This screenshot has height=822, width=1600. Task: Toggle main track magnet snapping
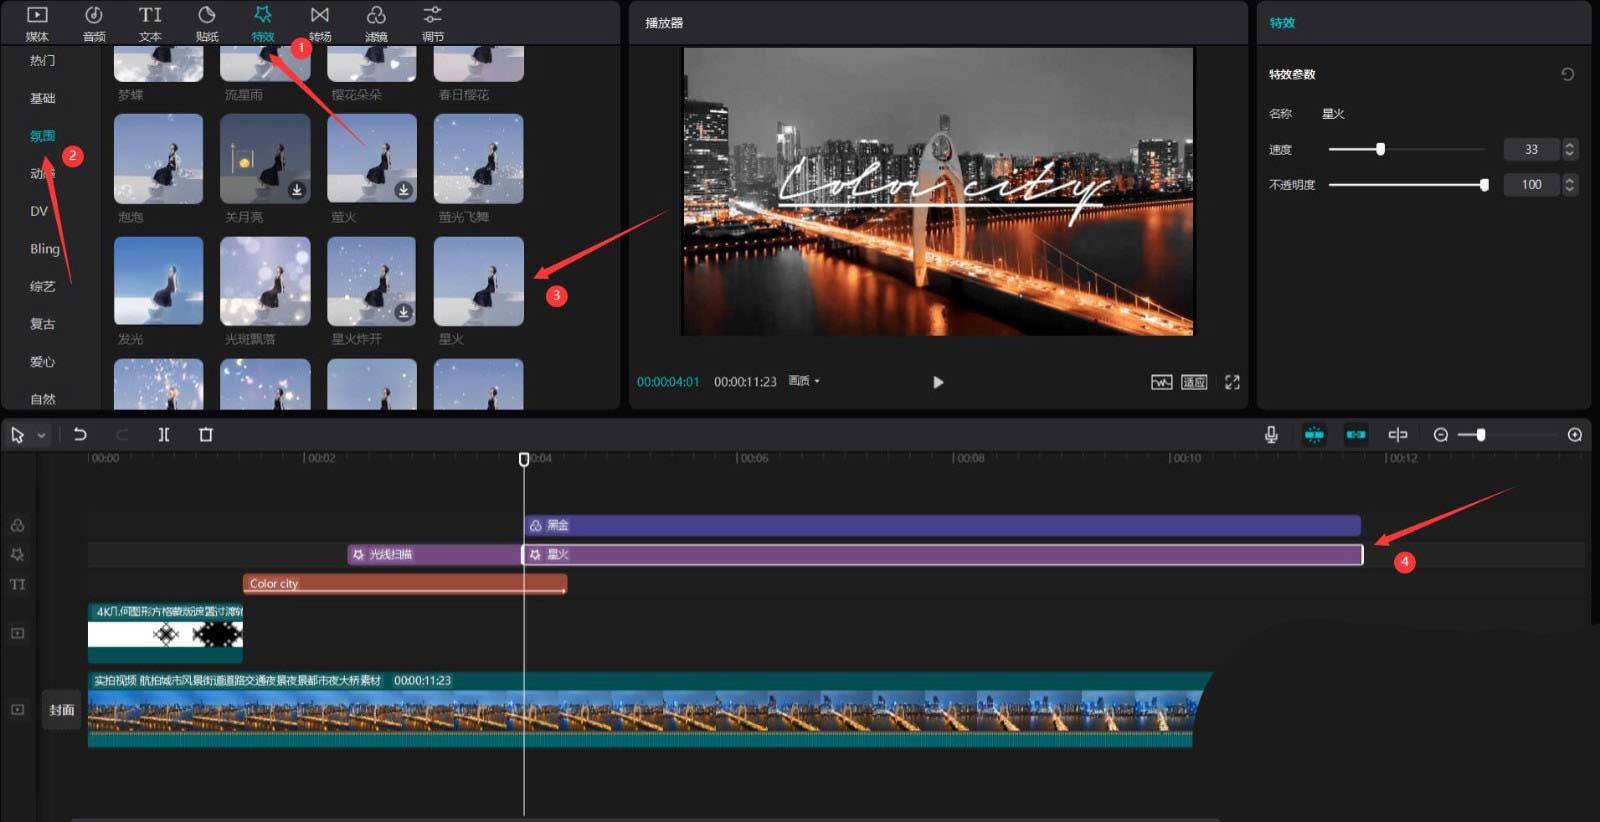point(1314,434)
